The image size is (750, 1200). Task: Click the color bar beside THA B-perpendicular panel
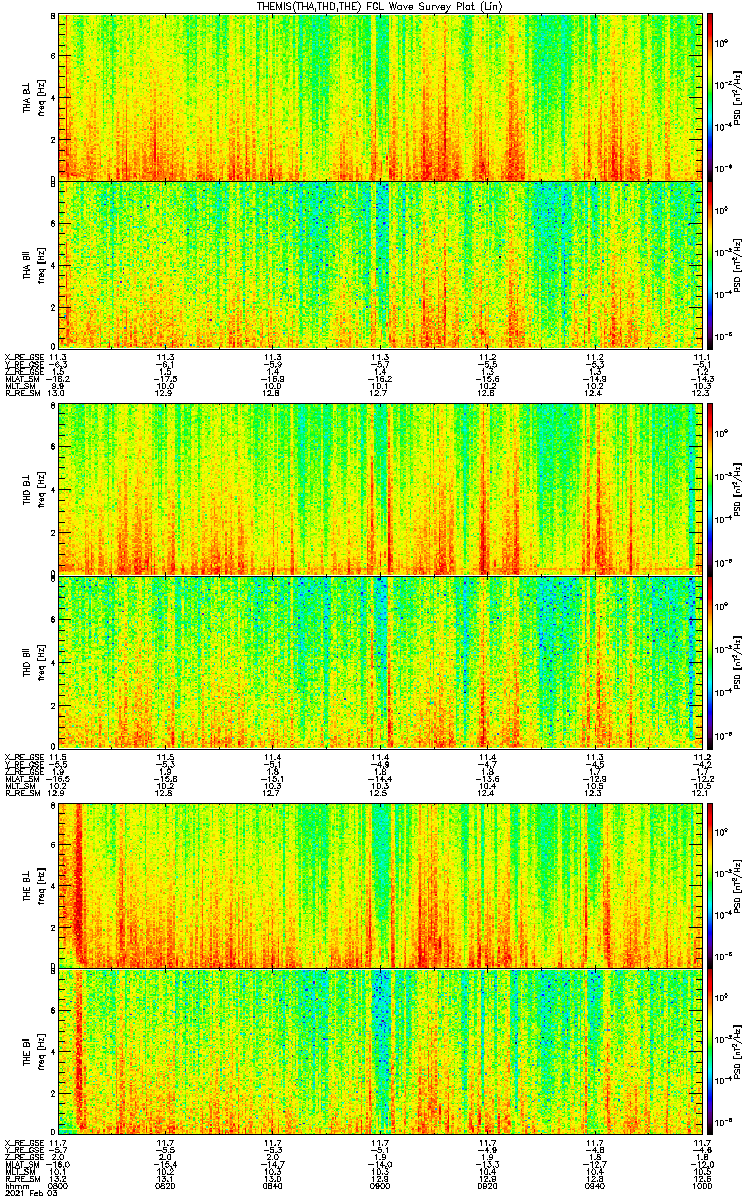pyautogui.click(x=710, y=97)
